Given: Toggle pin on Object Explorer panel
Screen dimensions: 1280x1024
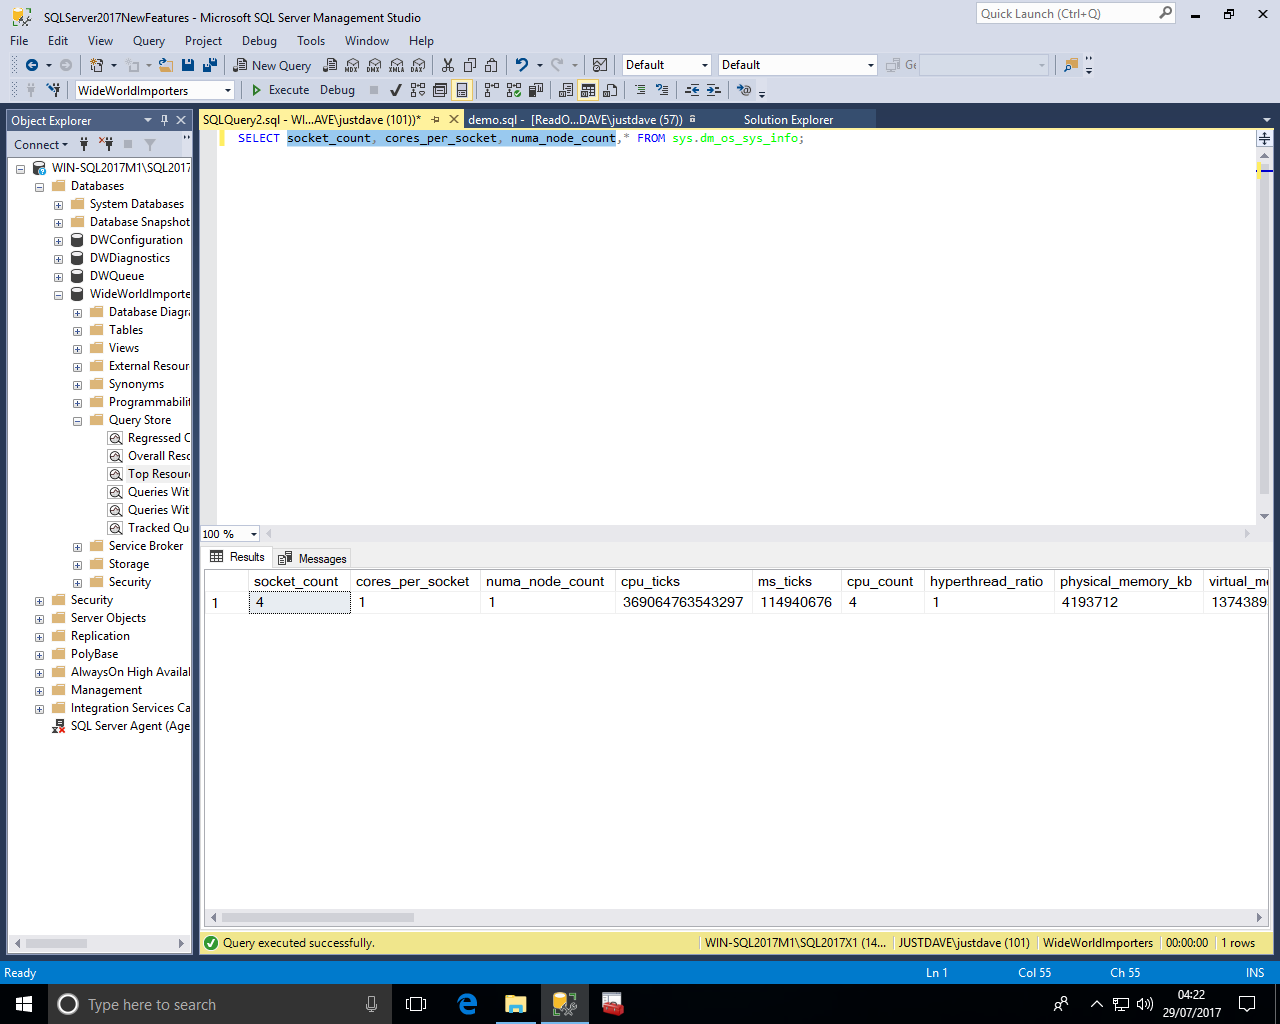Looking at the screenshot, I should (x=165, y=120).
